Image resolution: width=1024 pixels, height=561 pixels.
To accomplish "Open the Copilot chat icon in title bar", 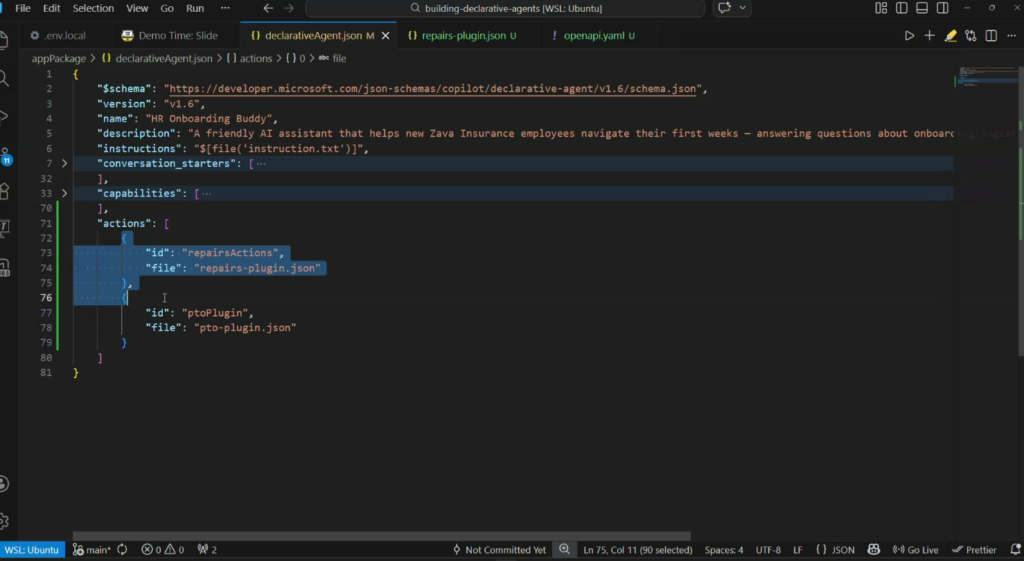I will point(723,8).
